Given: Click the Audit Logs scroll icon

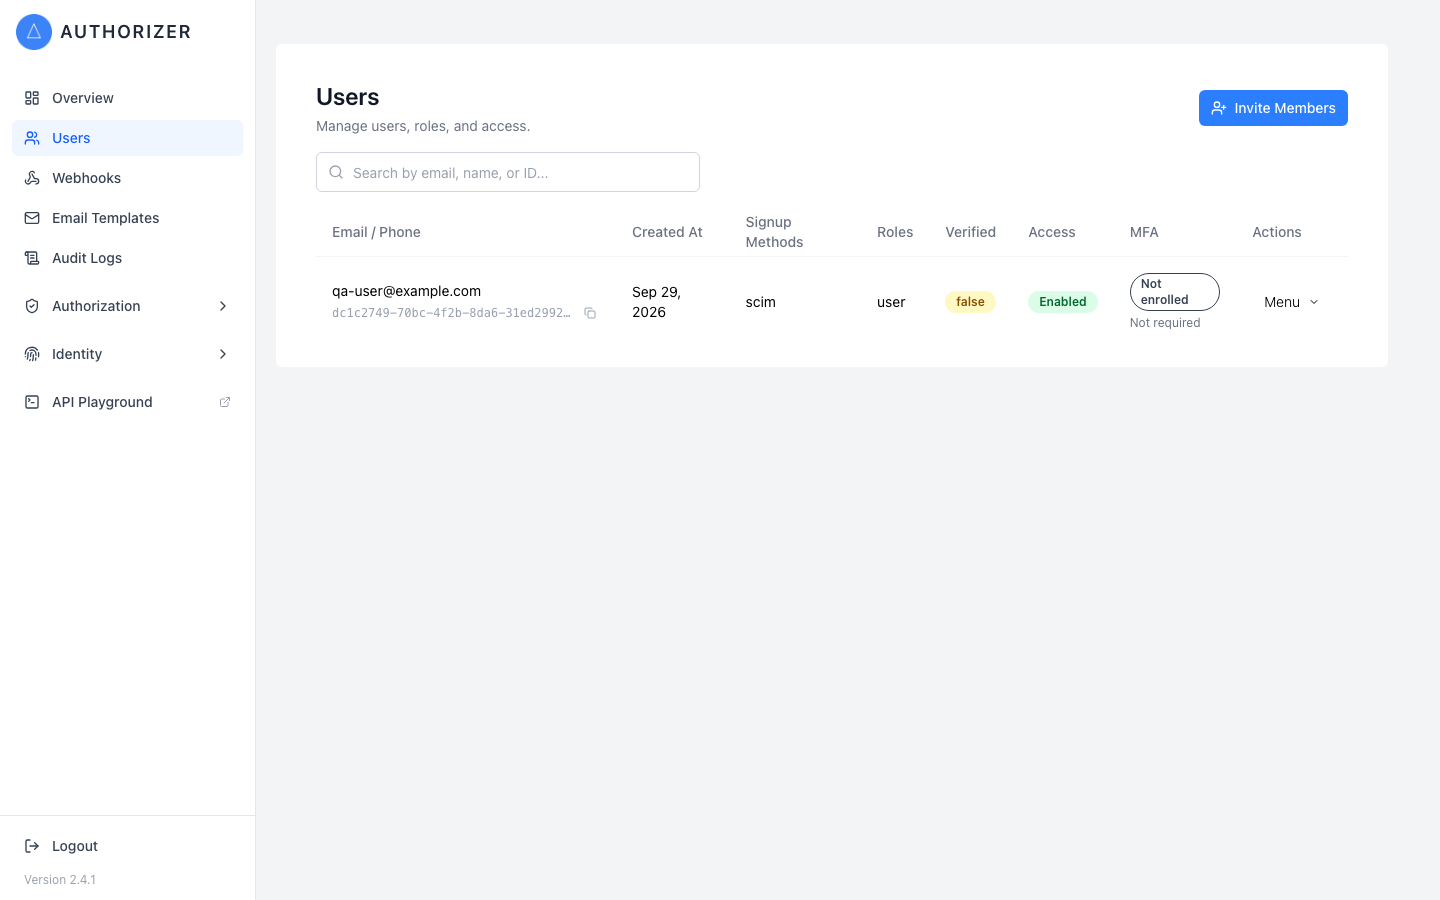Looking at the screenshot, I should [32, 258].
